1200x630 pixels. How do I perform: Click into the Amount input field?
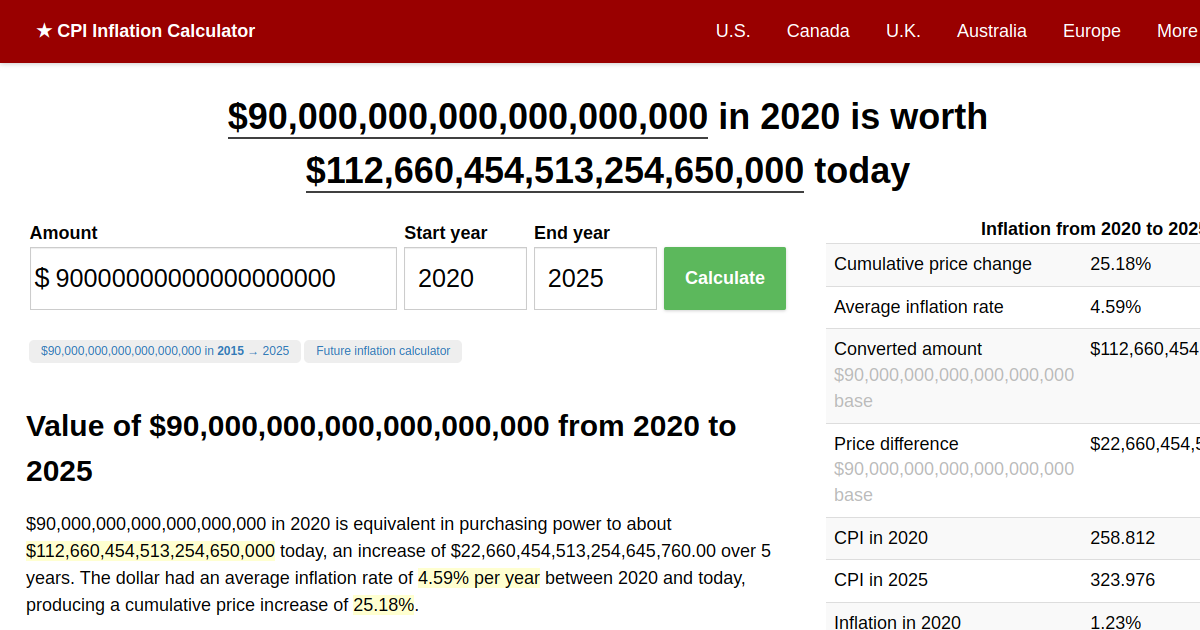(x=212, y=278)
